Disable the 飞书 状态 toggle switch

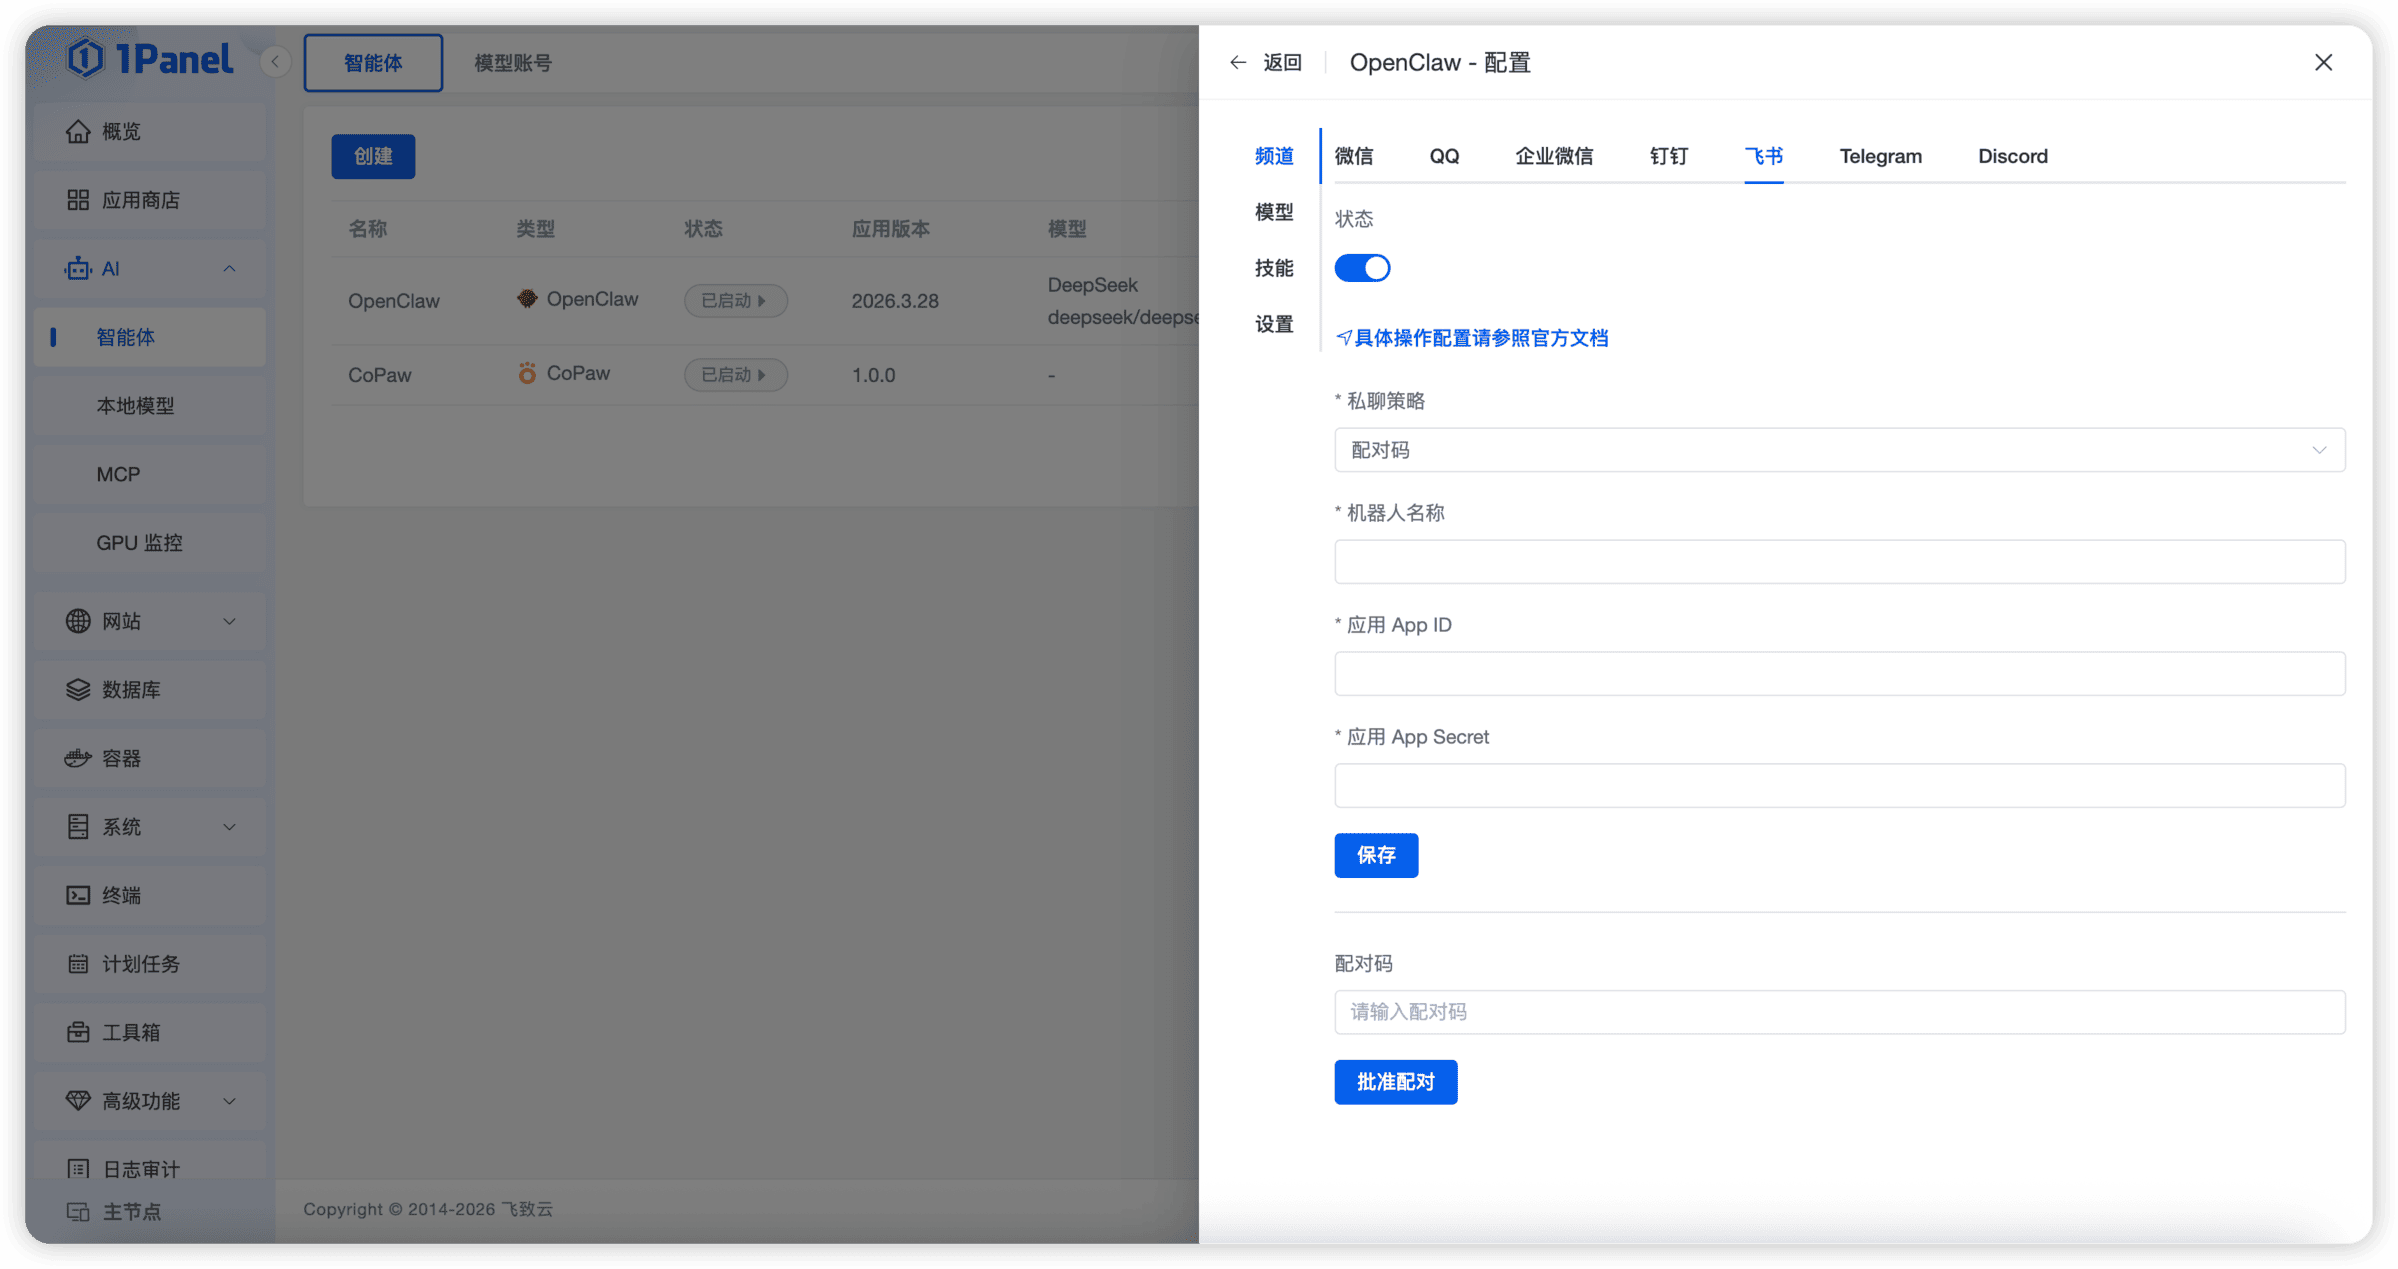1362,267
